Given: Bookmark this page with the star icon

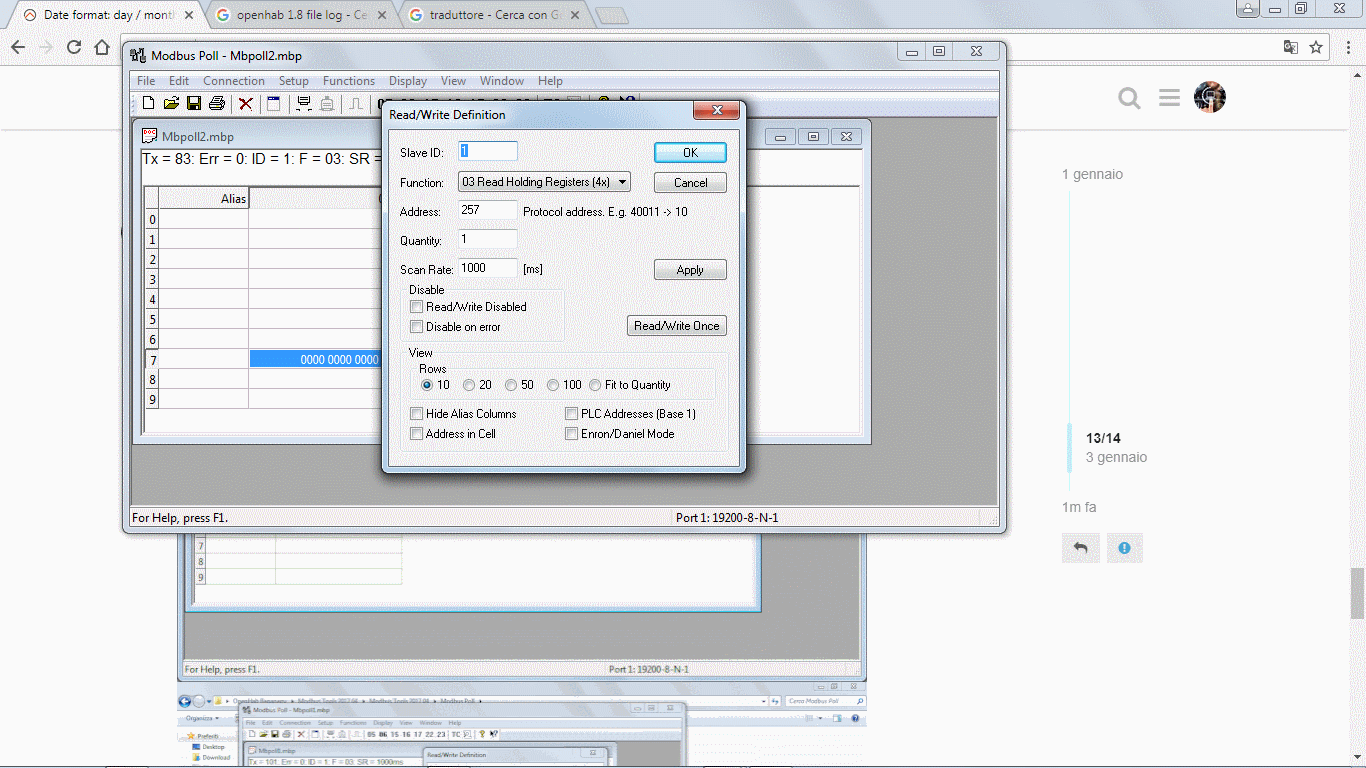Looking at the screenshot, I should [1316, 47].
